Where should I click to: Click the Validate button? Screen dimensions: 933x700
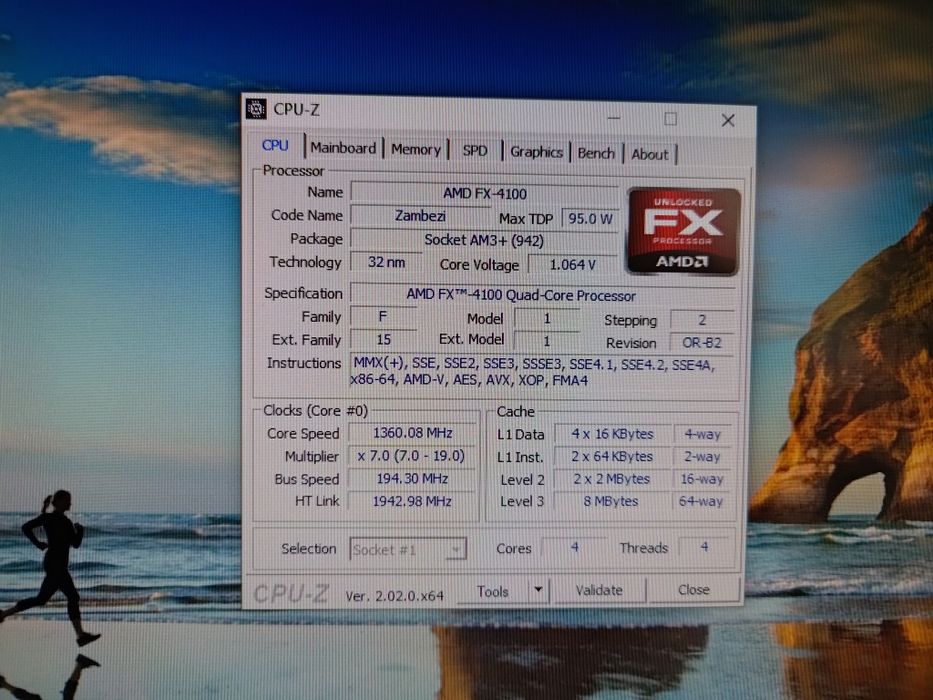click(x=599, y=590)
